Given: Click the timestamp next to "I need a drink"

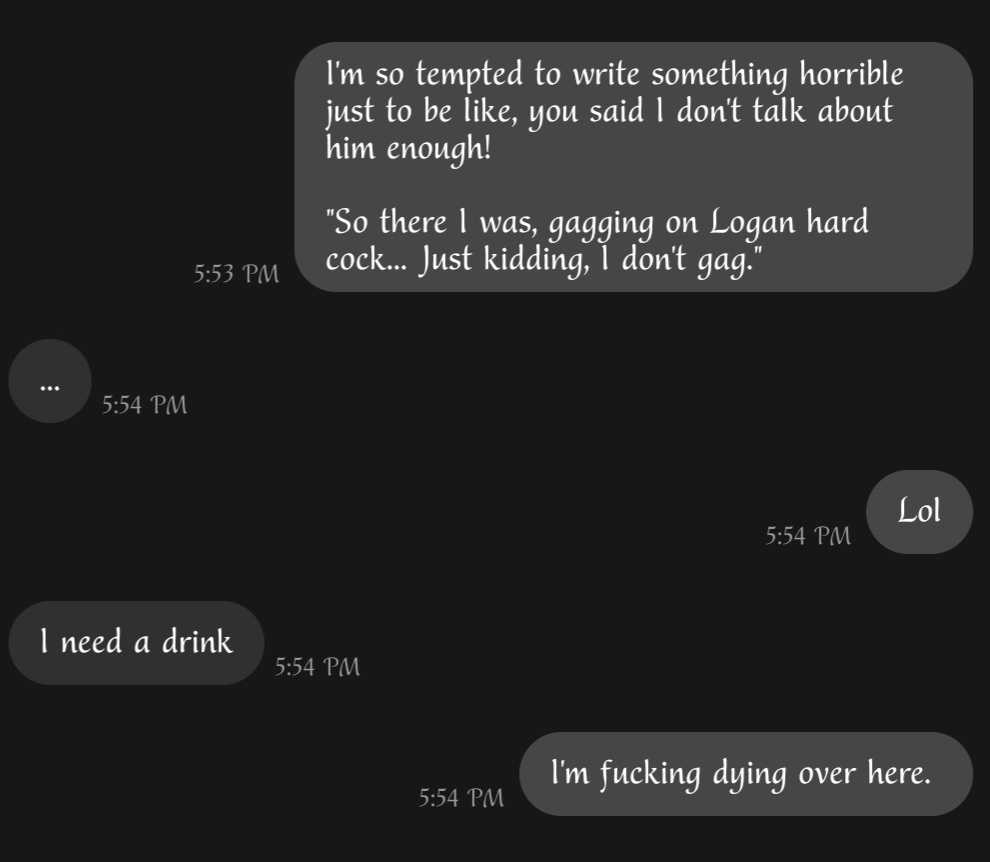Looking at the screenshot, I should point(318,667).
